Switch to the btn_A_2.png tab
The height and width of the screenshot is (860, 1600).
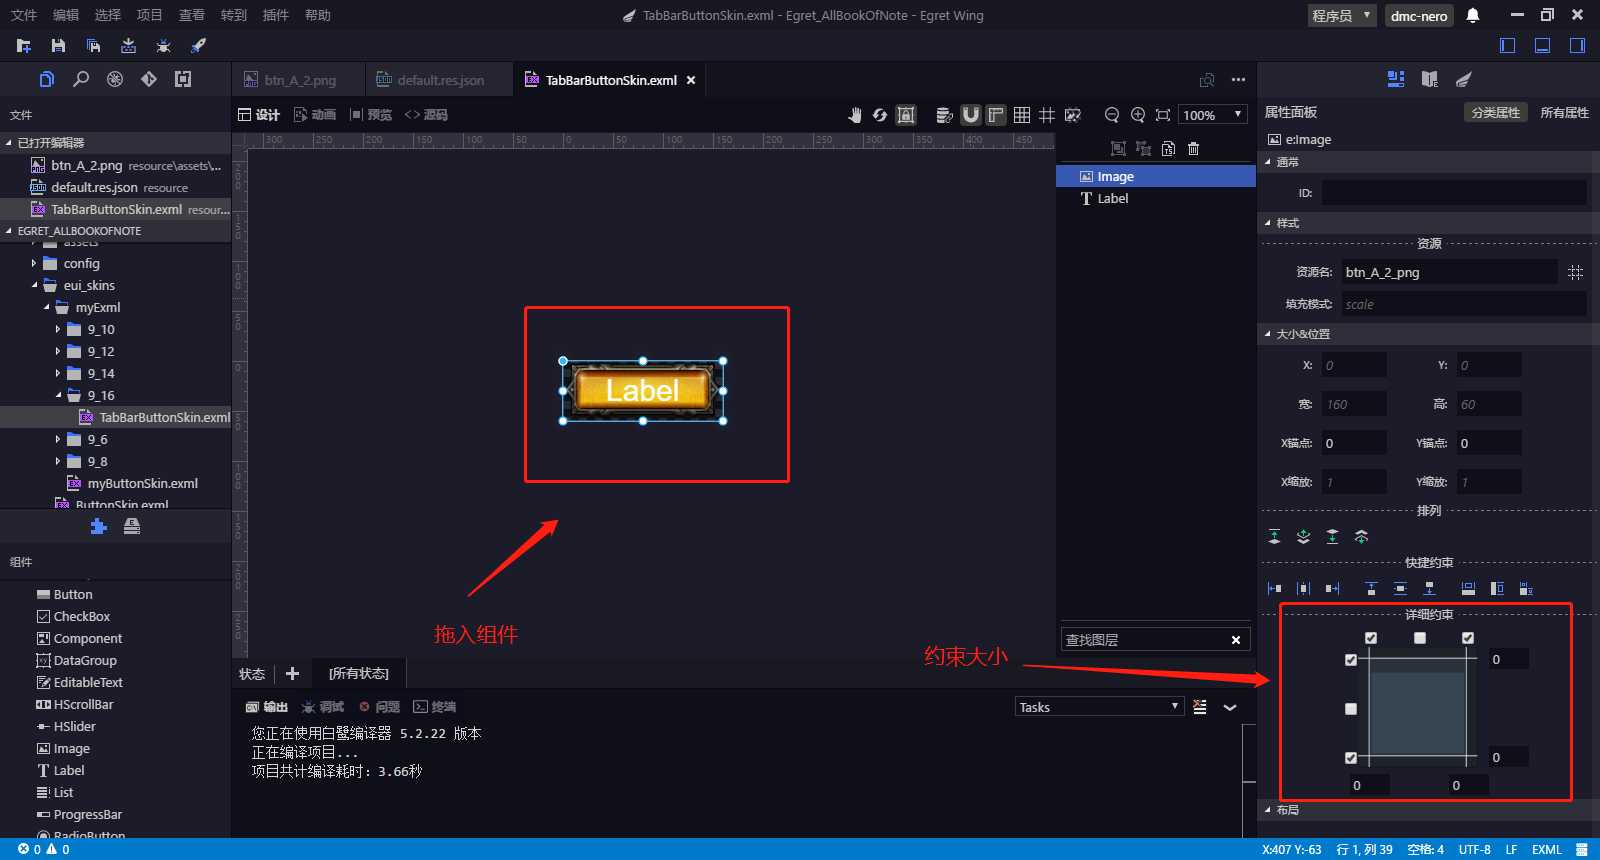[x=299, y=80]
